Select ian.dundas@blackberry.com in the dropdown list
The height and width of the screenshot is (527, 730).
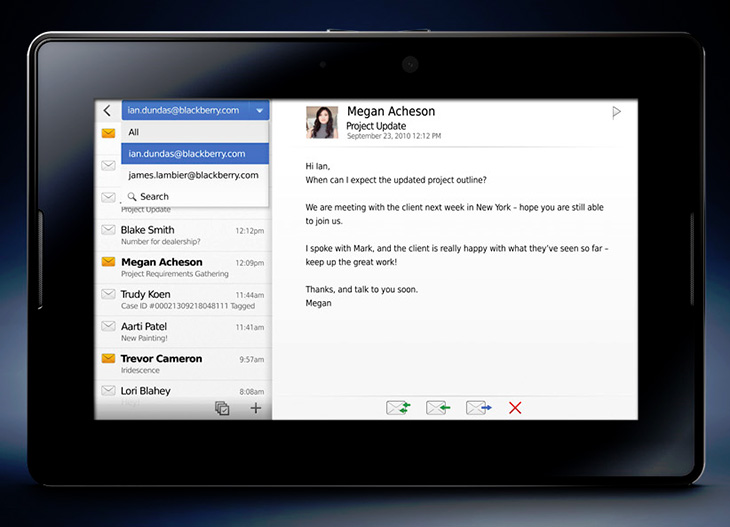195,154
